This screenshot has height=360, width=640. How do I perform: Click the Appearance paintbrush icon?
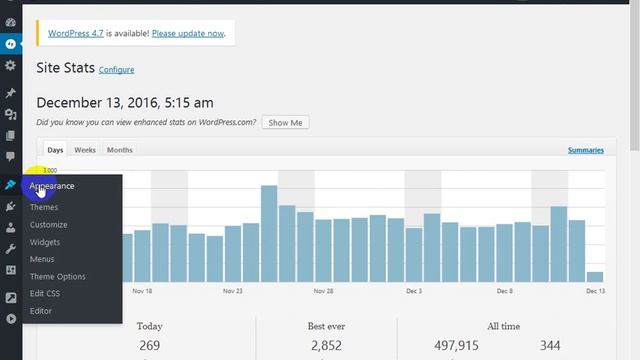(11, 184)
